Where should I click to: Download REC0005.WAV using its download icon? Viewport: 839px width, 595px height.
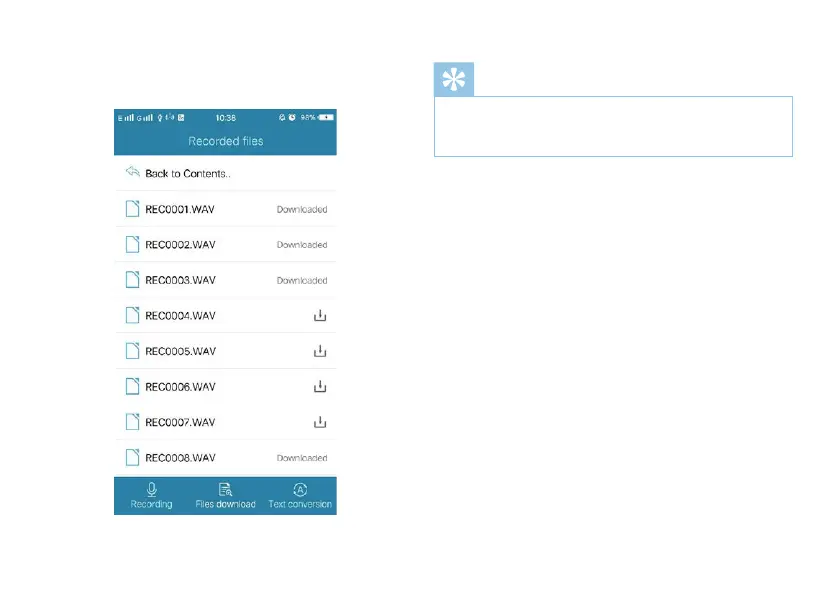coord(320,350)
